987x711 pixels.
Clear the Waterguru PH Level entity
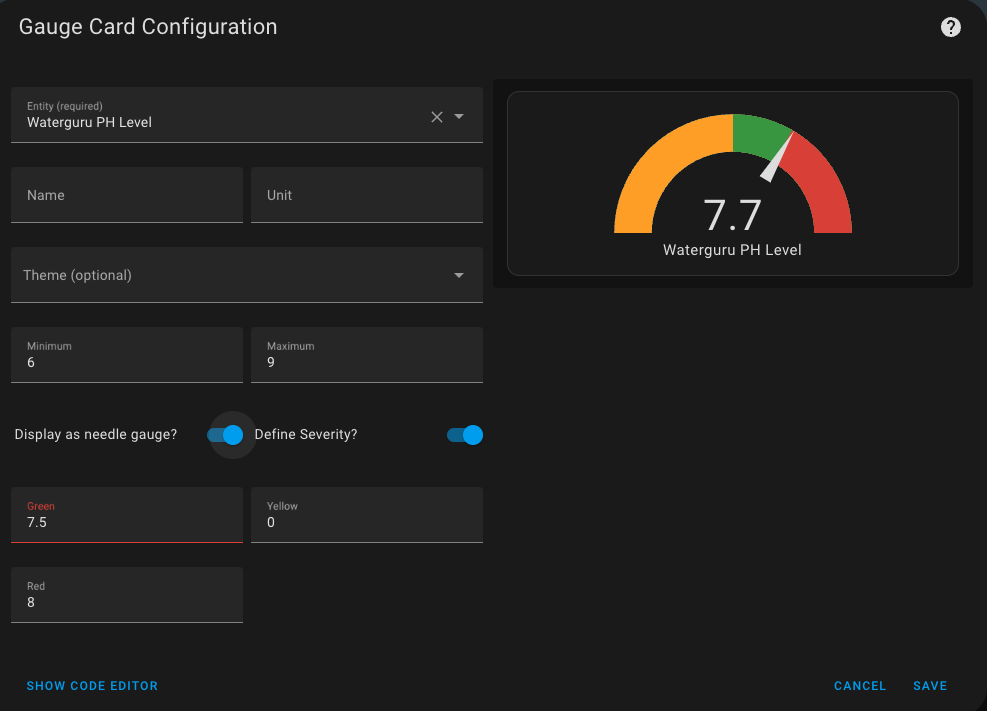[436, 116]
